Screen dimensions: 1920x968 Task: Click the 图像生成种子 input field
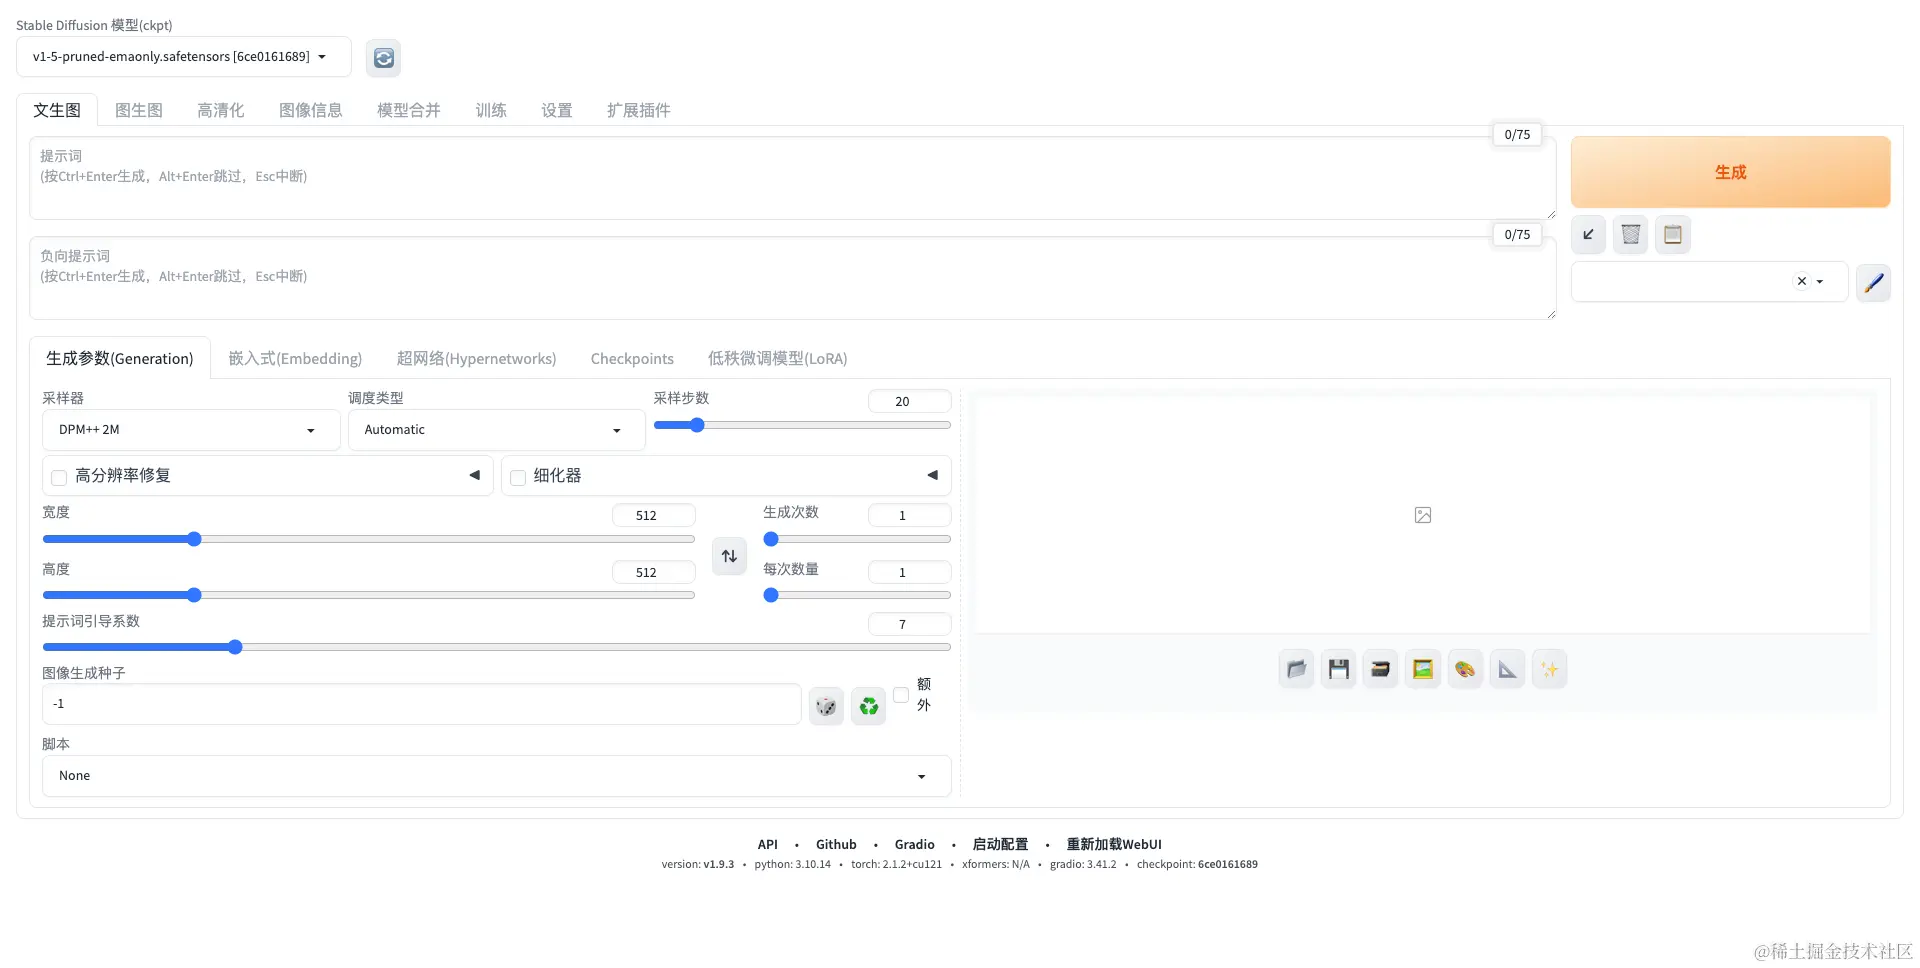[421, 704]
